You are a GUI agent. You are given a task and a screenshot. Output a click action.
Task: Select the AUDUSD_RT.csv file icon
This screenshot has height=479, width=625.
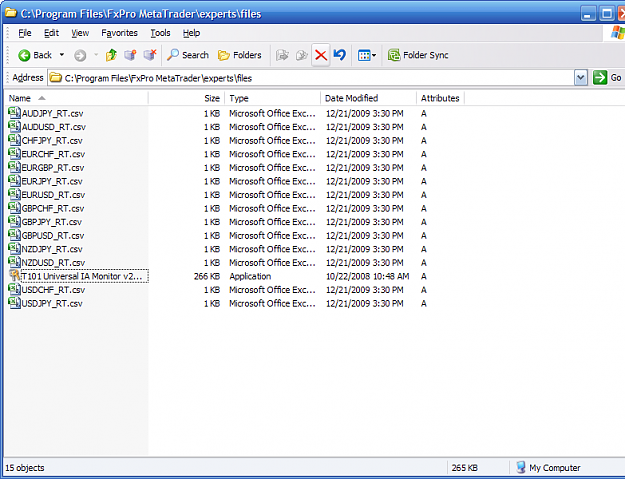tap(14, 126)
